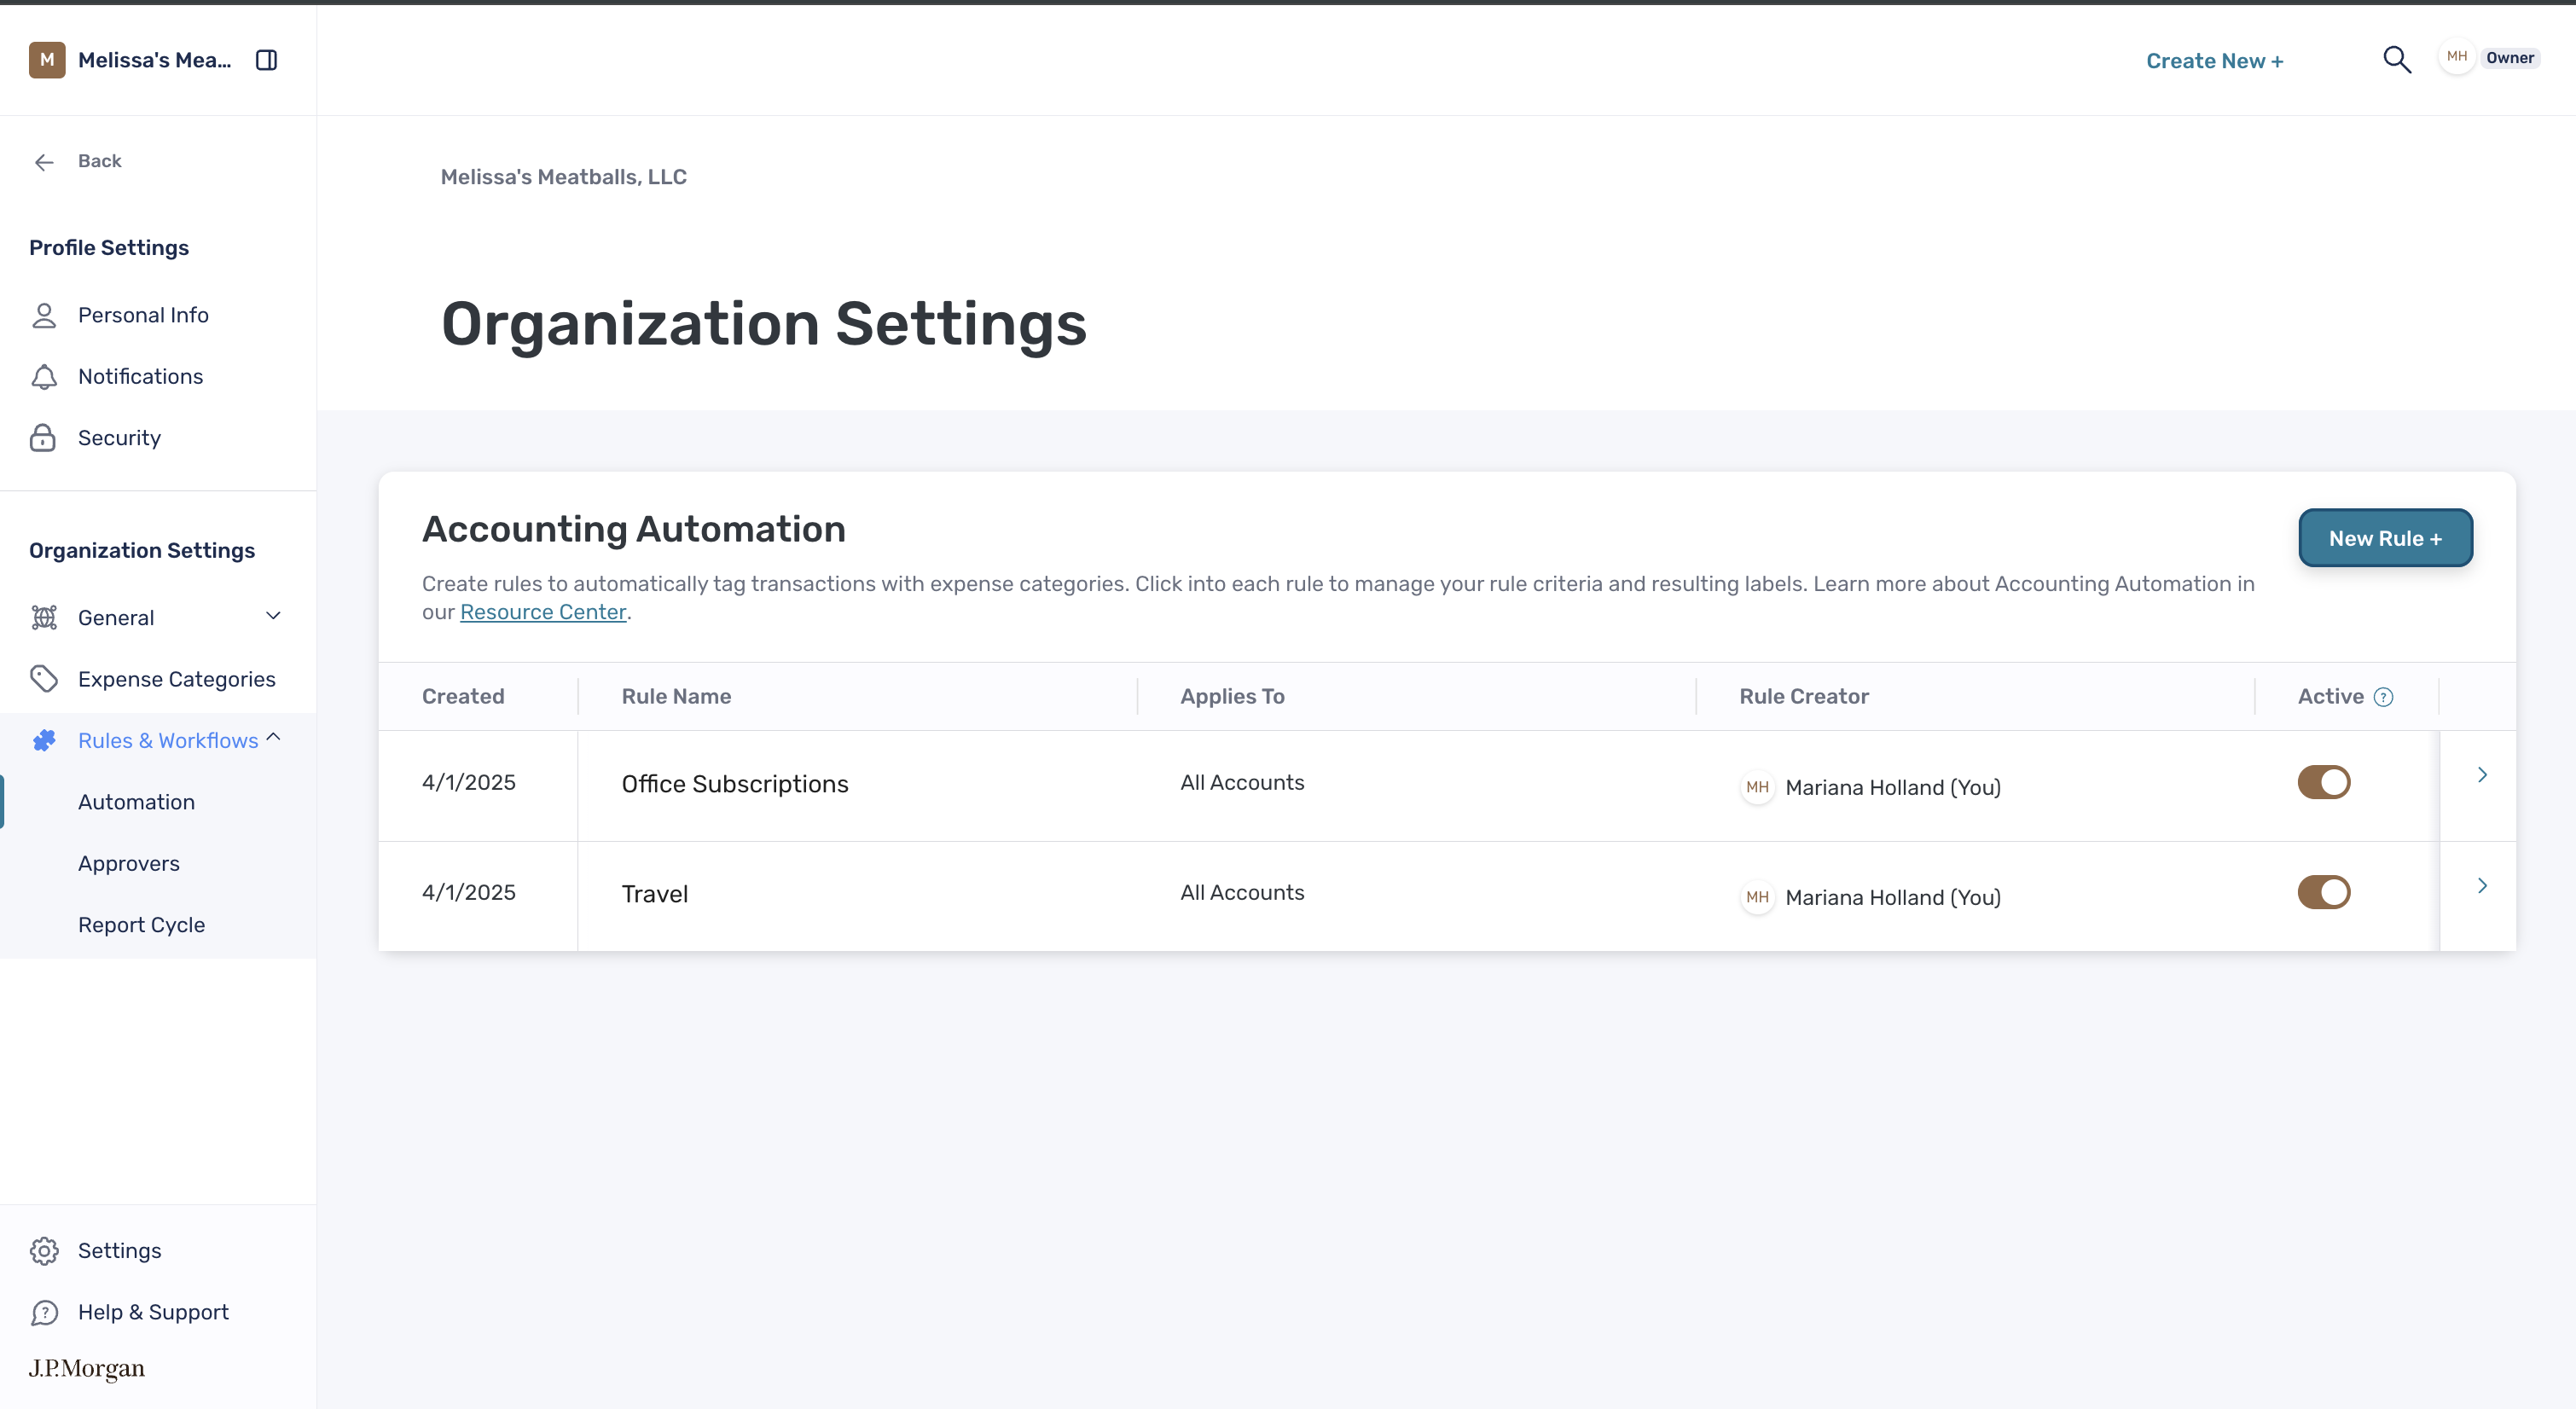The width and height of the screenshot is (2576, 1409).
Task: Click the Active column help icon
Action: click(2384, 697)
